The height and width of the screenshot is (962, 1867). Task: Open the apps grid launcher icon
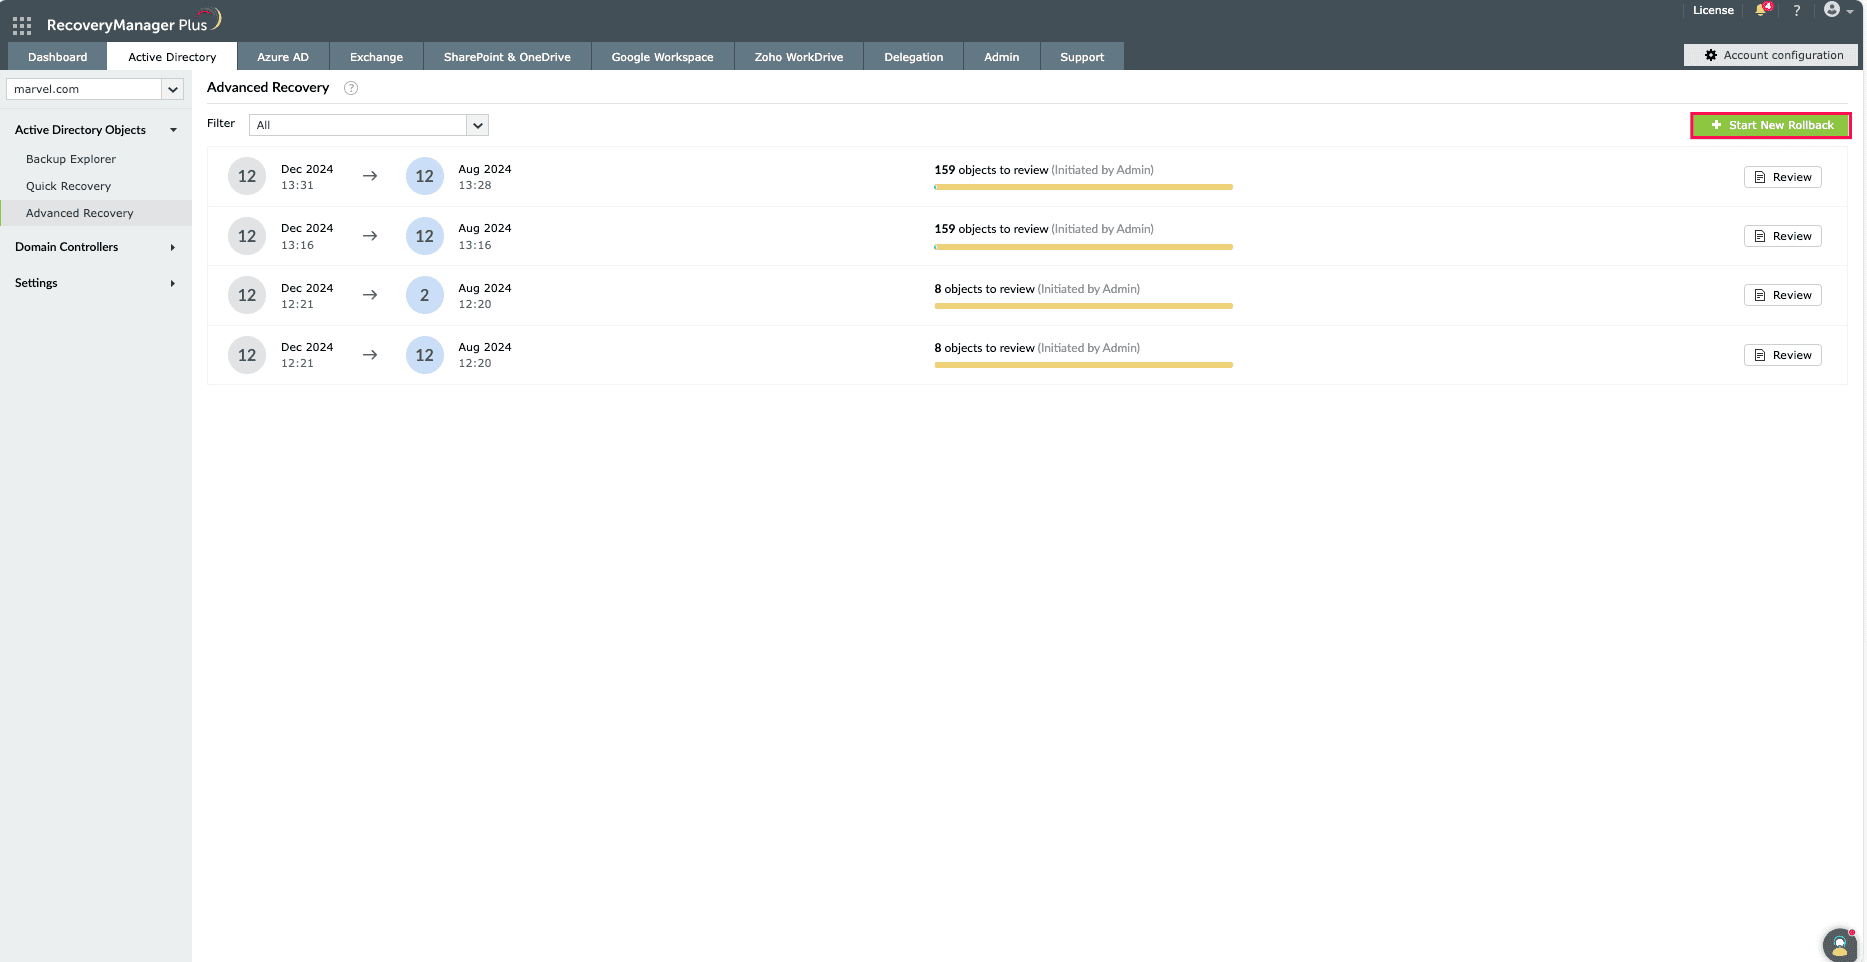coord(22,25)
